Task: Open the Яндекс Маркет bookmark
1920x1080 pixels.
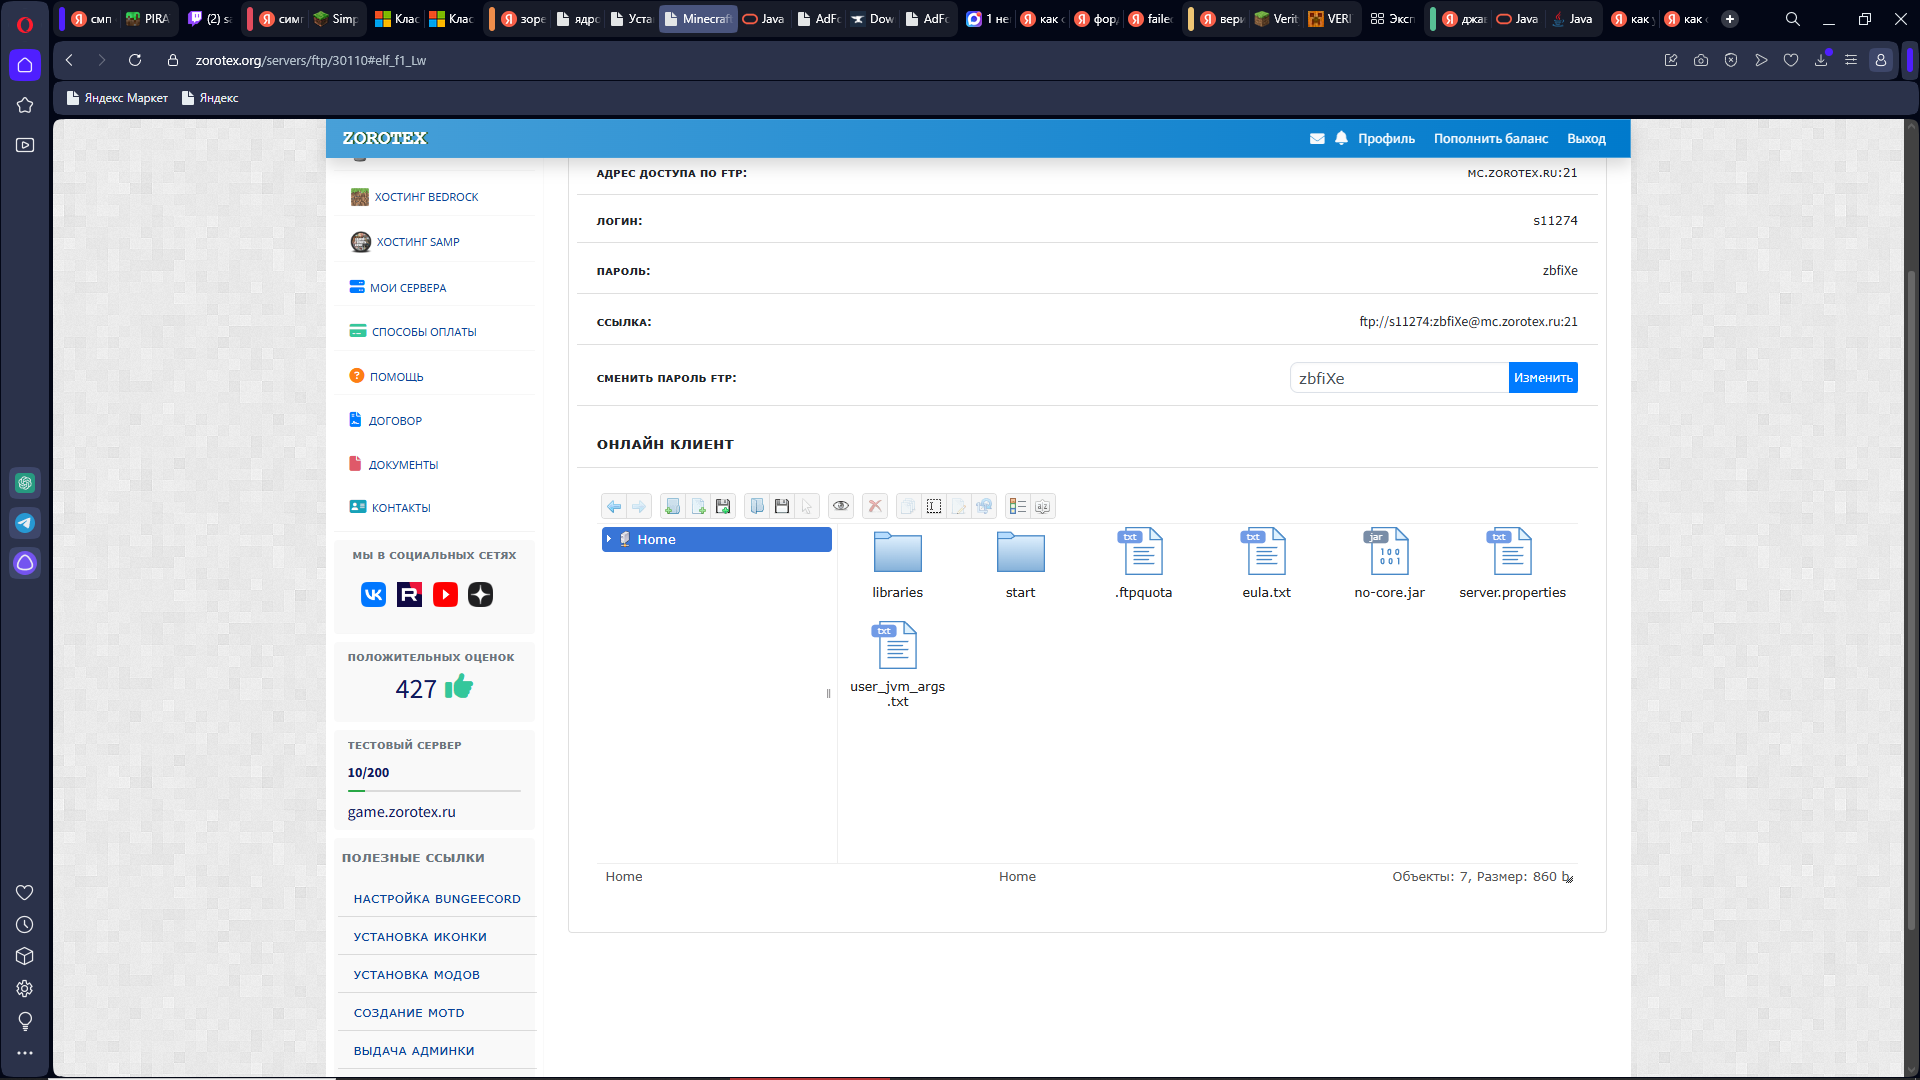Action: click(117, 98)
